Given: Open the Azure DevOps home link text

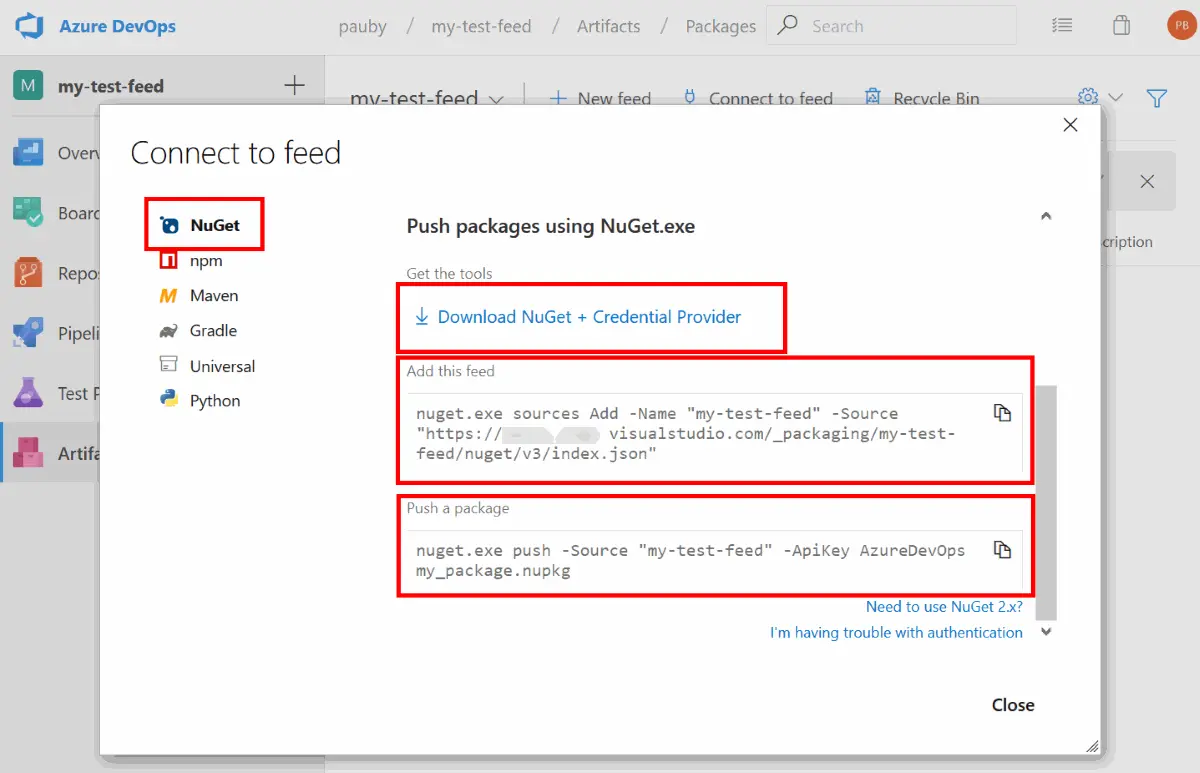Looking at the screenshot, I should tap(117, 27).
